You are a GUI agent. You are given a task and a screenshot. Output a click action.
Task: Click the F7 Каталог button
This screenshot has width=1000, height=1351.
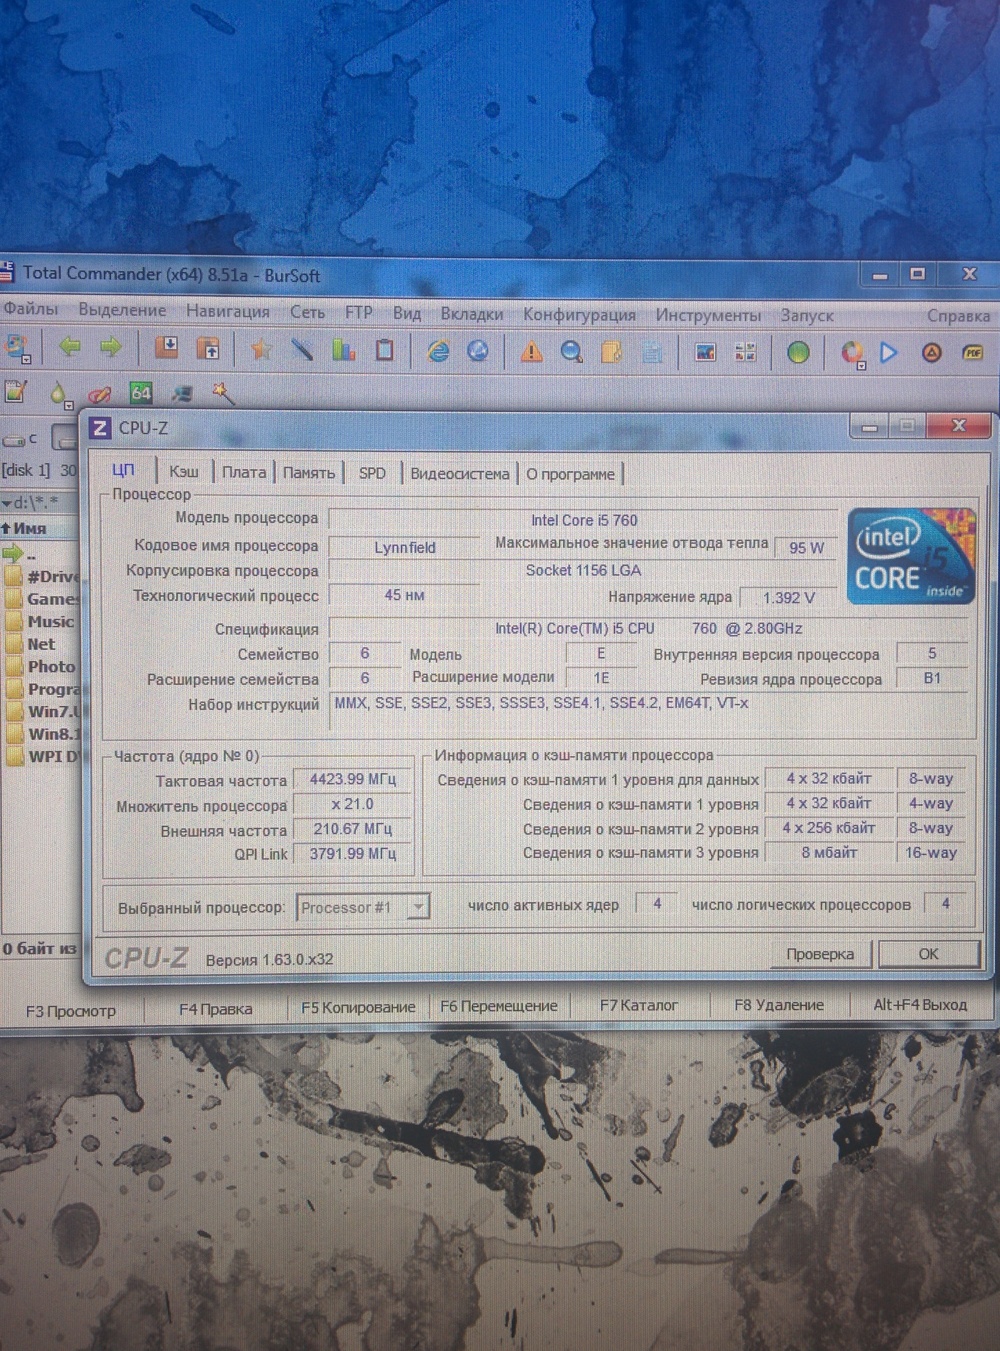point(639,1005)
